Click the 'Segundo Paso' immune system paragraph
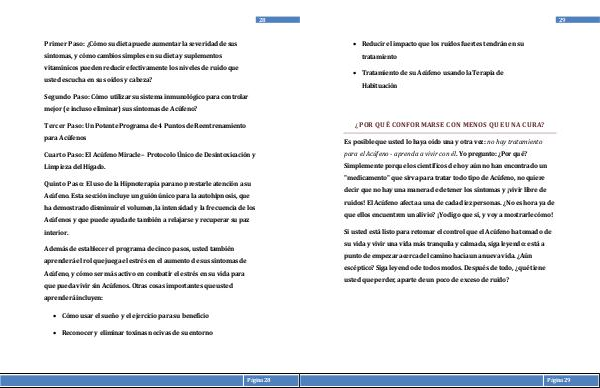Viewport: 600px width, 388px height. coord(146,103)
